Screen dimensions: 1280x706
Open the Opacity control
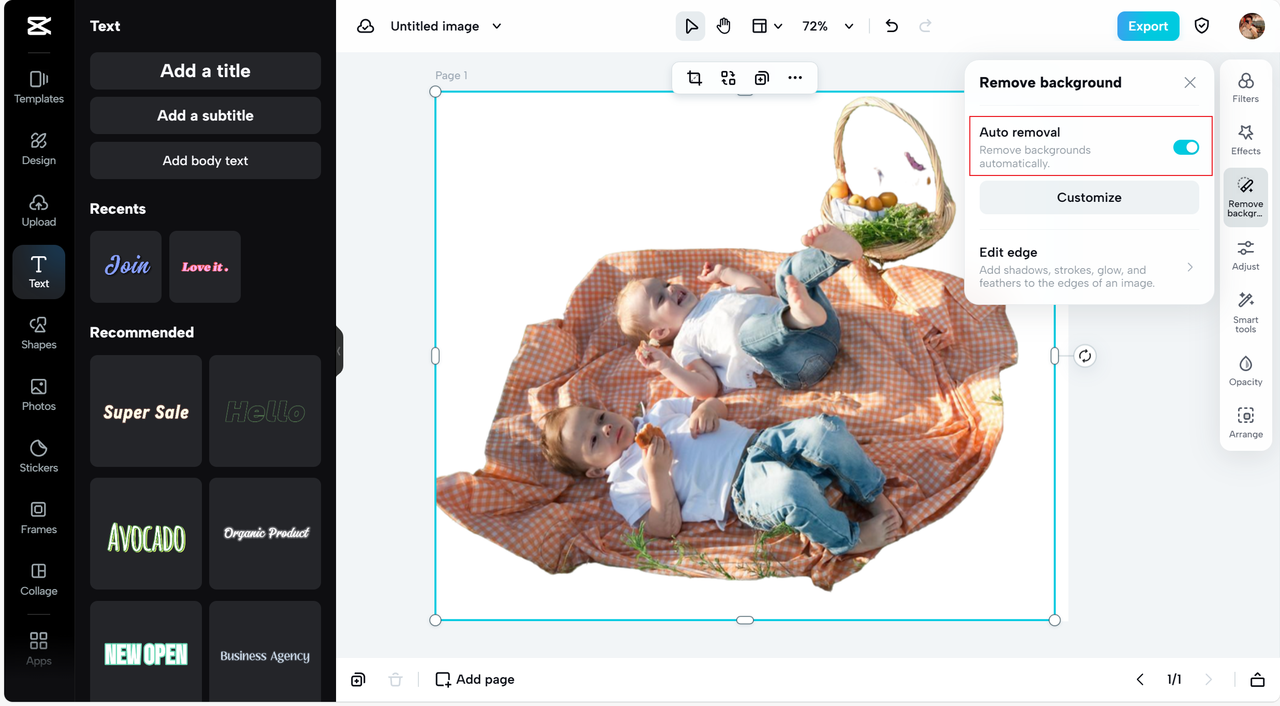click(1246, 370)
